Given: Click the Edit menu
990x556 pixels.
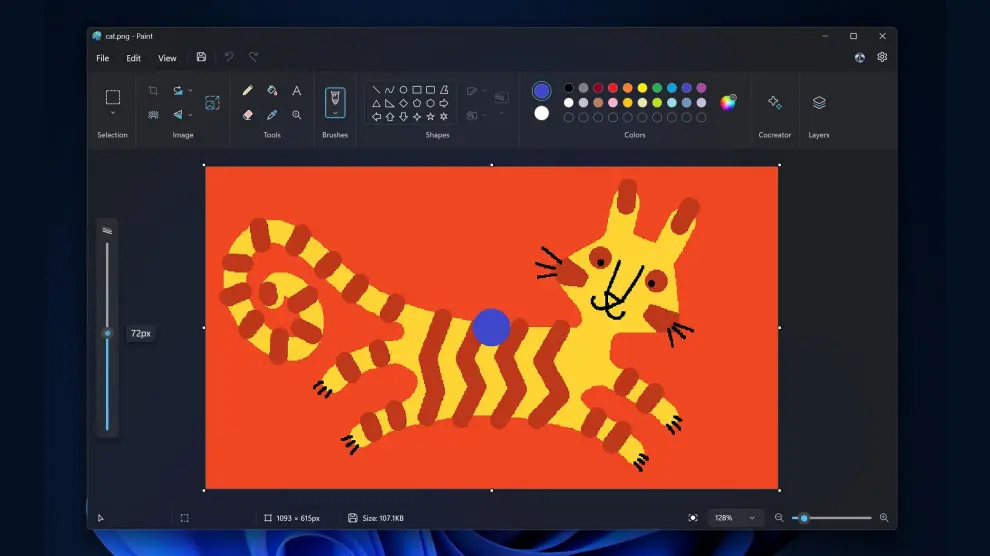Looking at the screenshot, I should (x=134, y=58).
